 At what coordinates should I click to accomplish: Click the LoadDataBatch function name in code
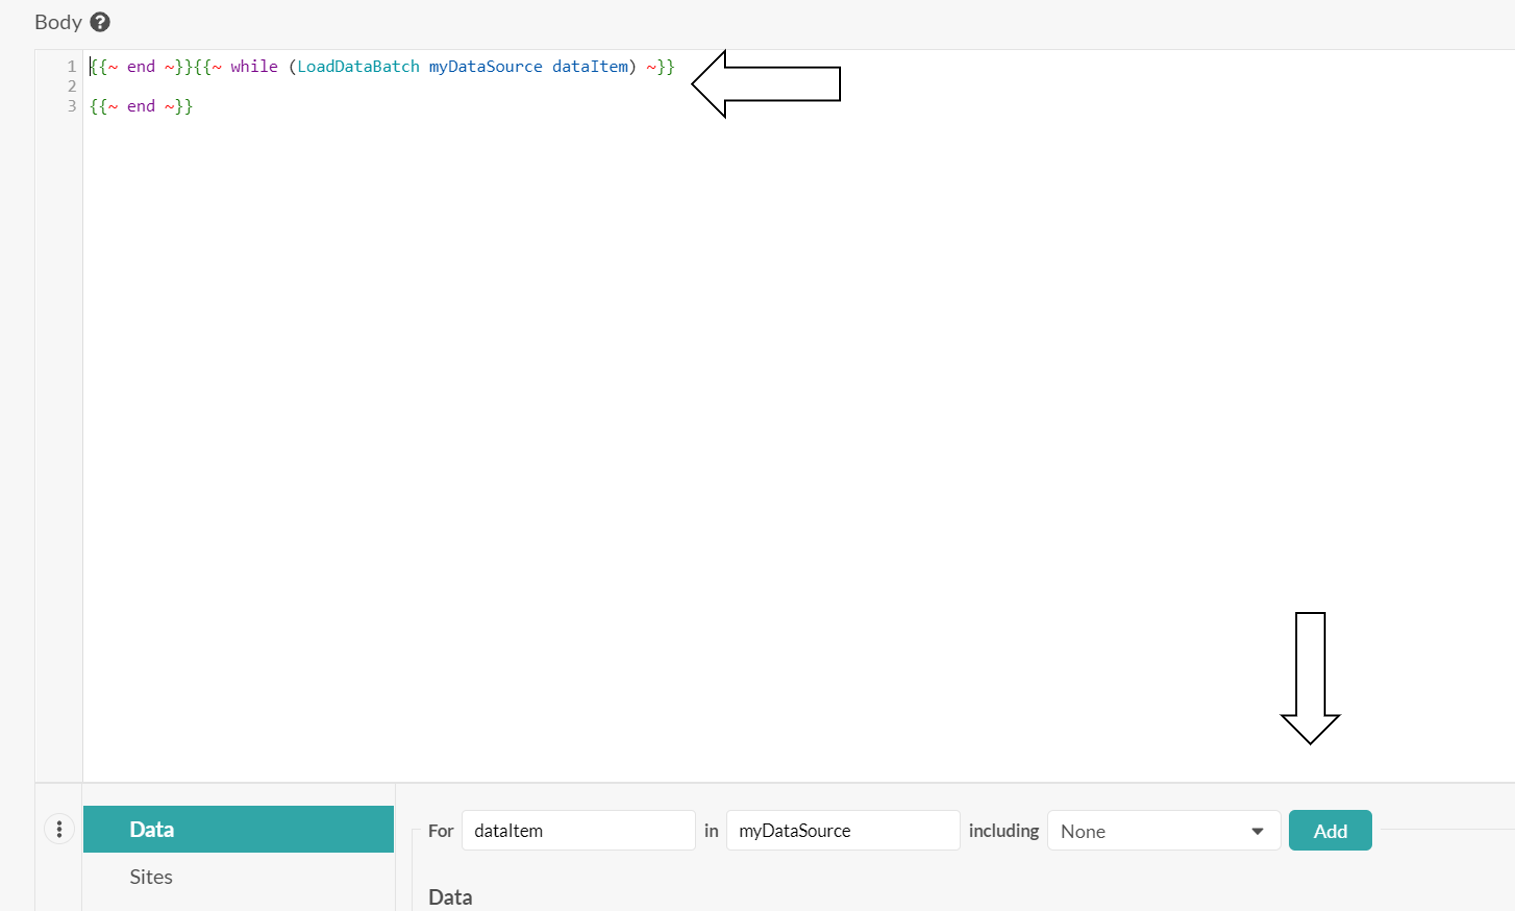tap(359, 66)
